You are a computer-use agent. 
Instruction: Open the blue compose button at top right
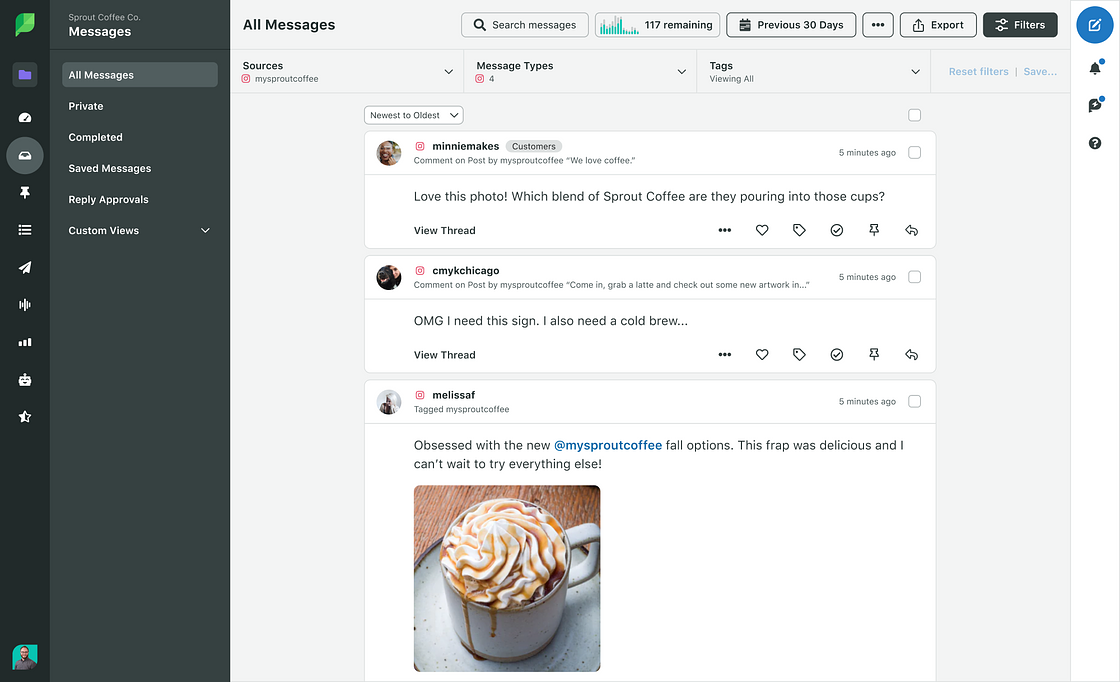click(x=1094, y=25)
